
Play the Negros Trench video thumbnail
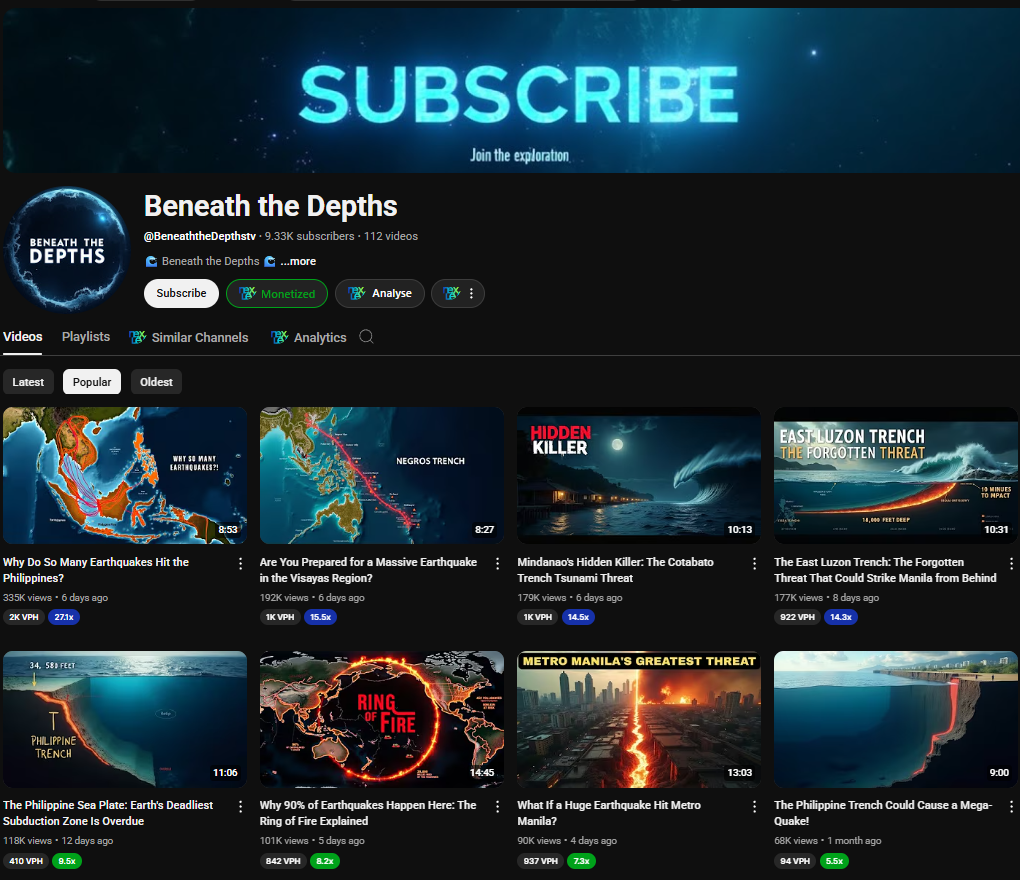381,475
